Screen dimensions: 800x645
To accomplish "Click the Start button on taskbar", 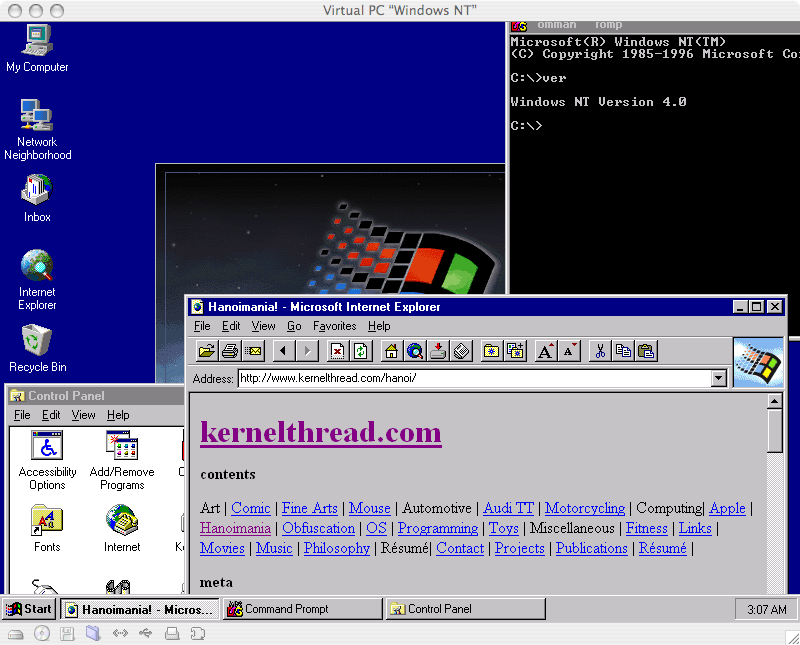I will [x=29, y=609].
